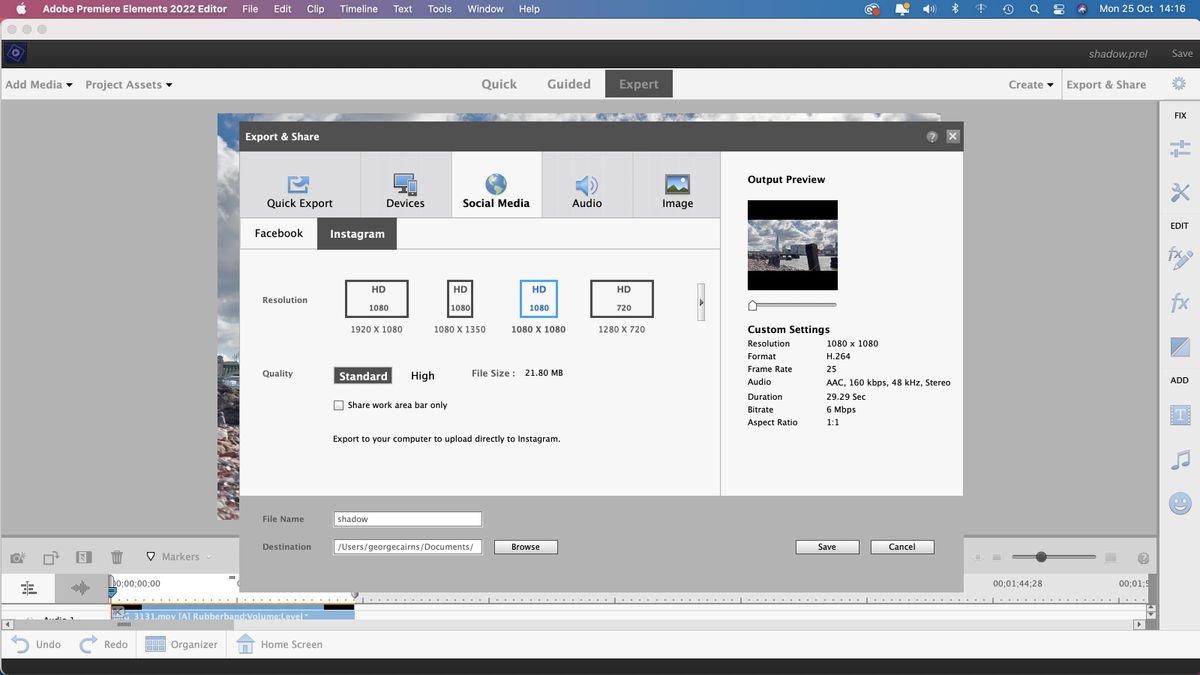The width and height of the screenshot is (1200, 675).
Task: Click the Cancel button in export dialog
Action: 902,547
